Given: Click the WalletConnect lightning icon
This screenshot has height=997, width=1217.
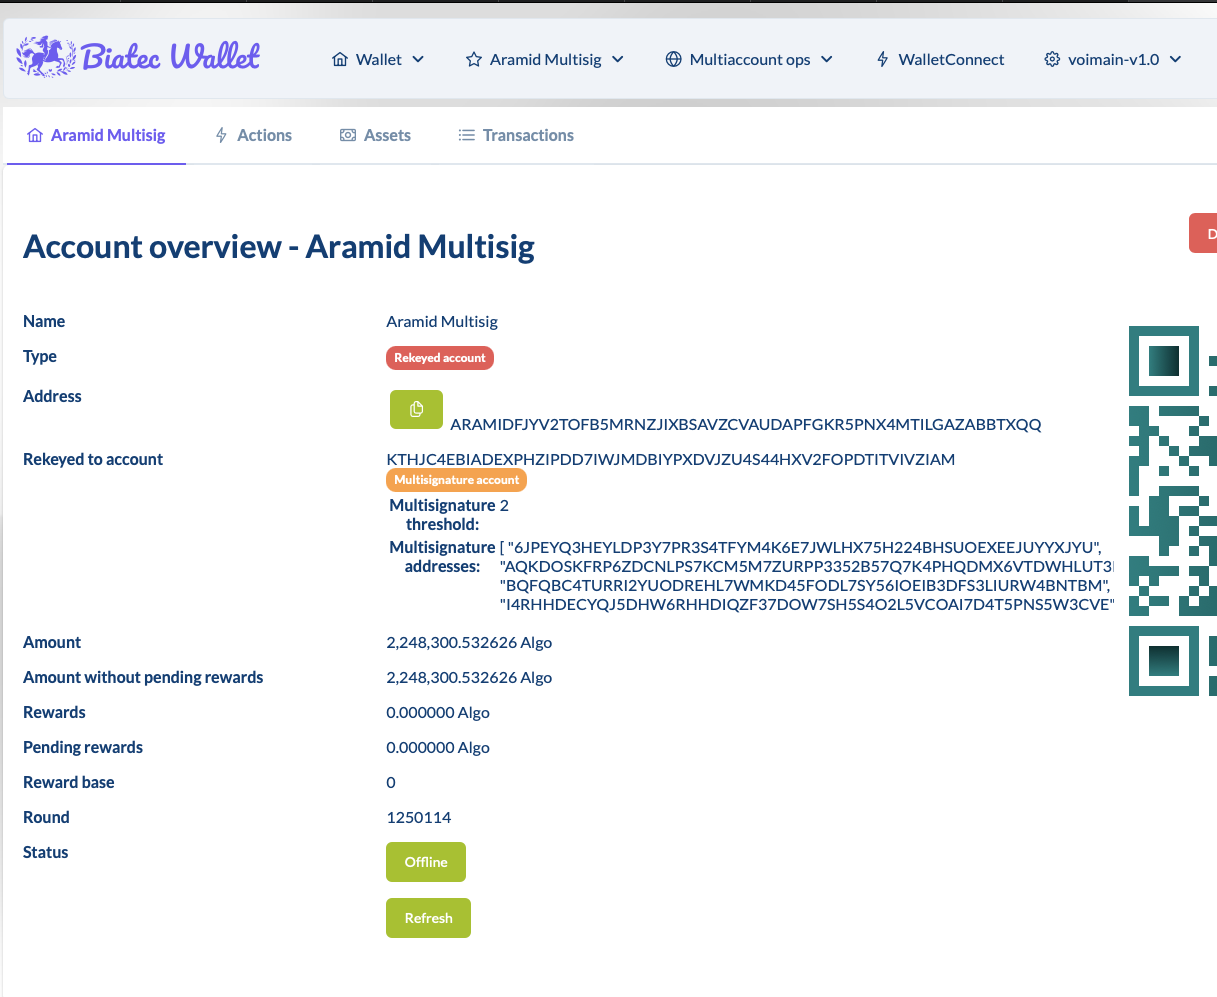Looking at the screenshot, I should (x=881, y=59).
